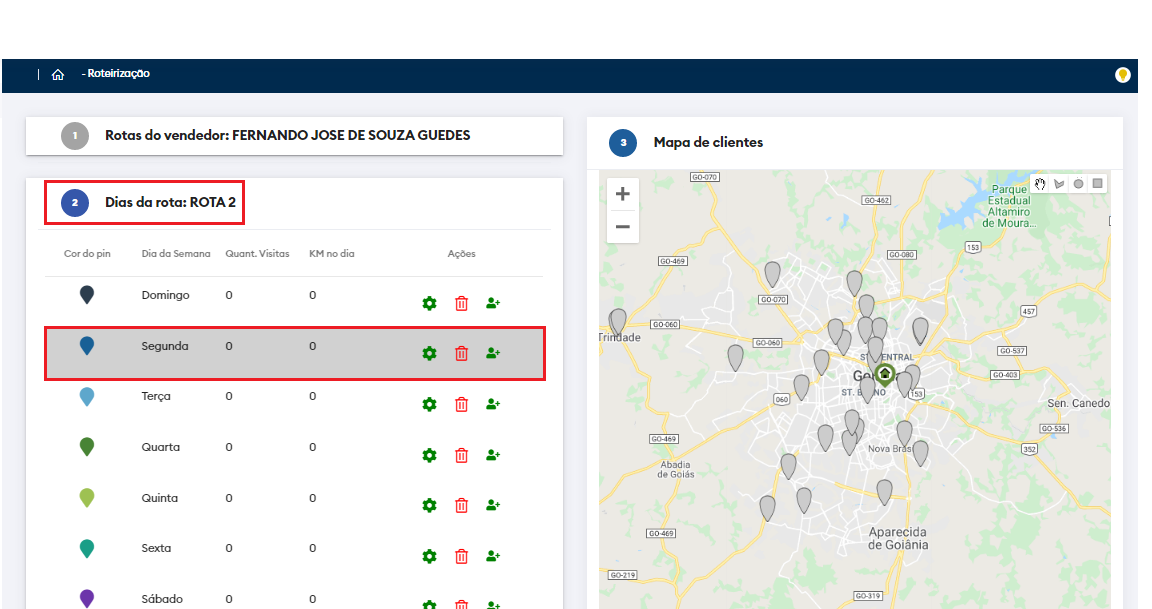Select the circle drawing map tool

pyautogui.click(x=1078, y=184)
